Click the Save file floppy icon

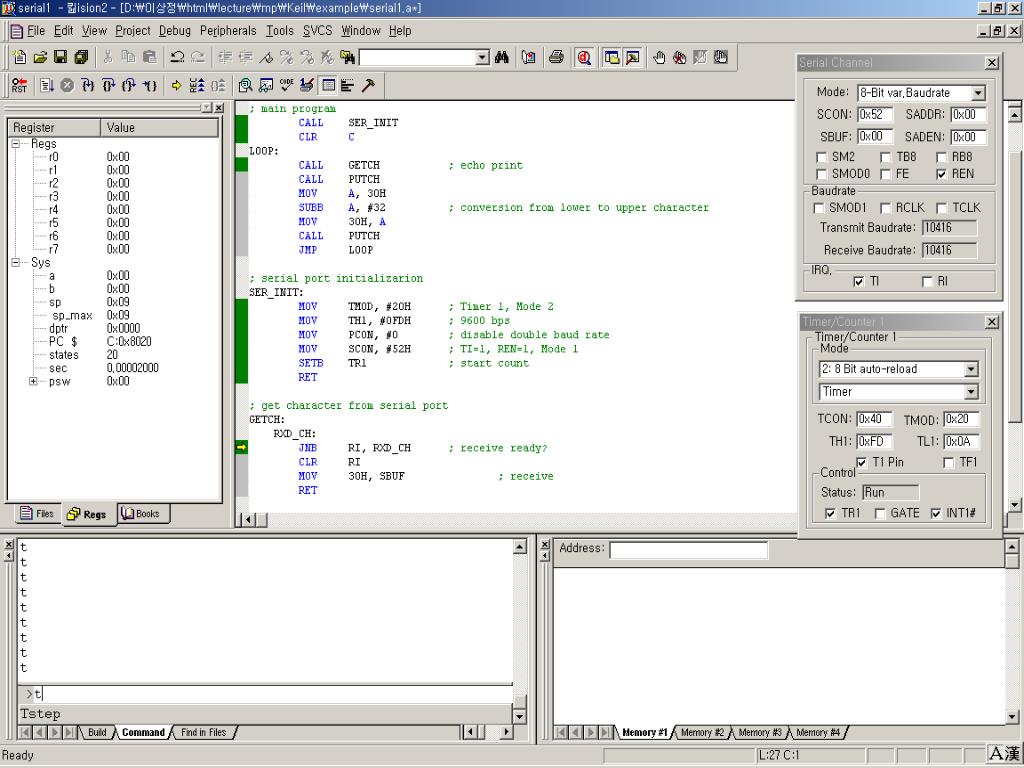(x=61, y=57)
